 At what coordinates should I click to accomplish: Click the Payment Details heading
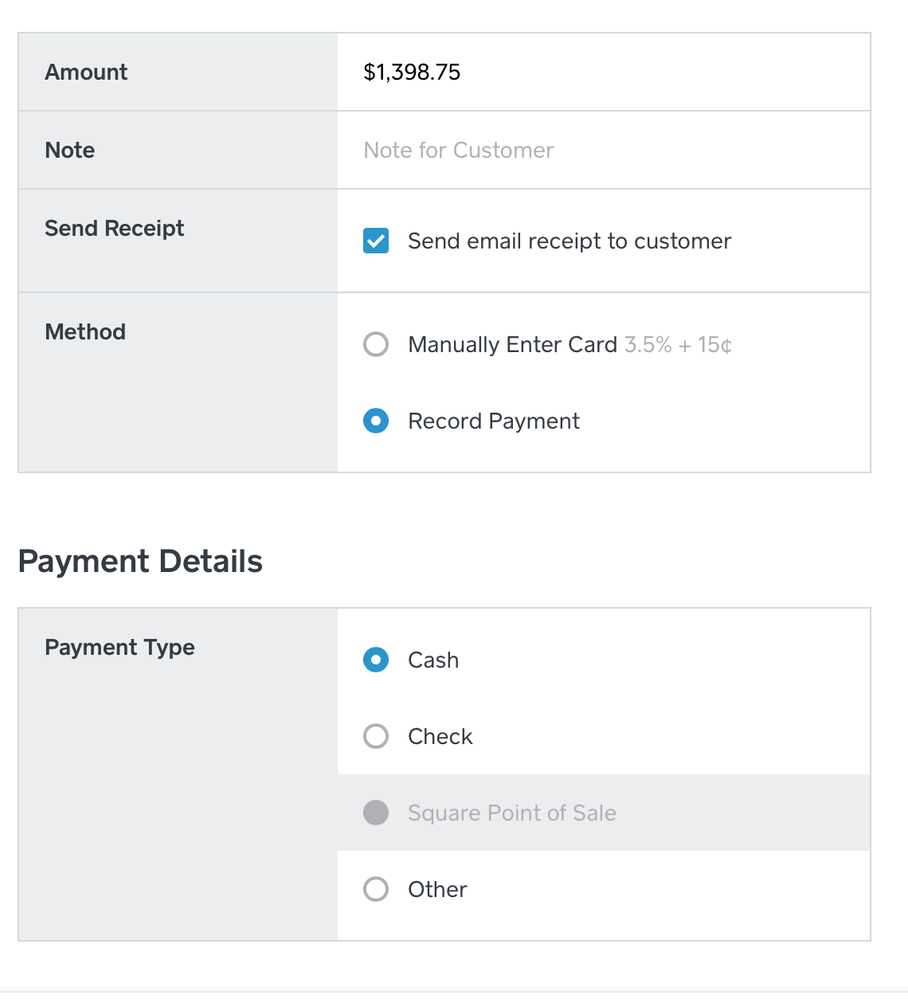coord(140,561)
